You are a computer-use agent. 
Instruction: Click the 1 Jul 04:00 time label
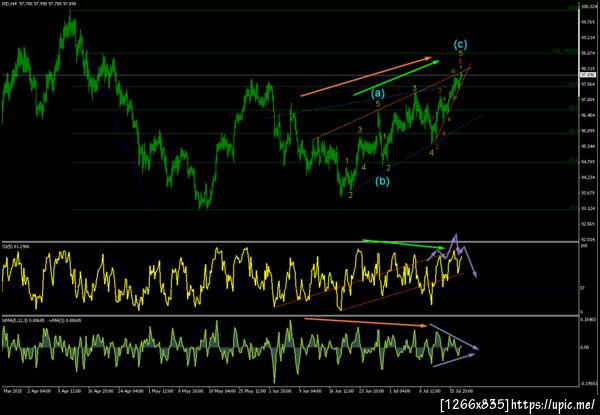[401, 391]
